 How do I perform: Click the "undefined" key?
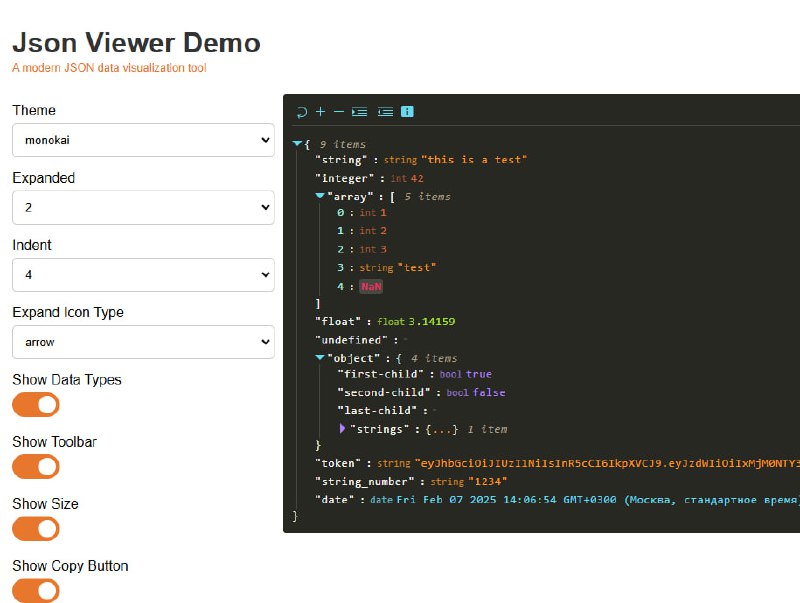pos(351,340)
